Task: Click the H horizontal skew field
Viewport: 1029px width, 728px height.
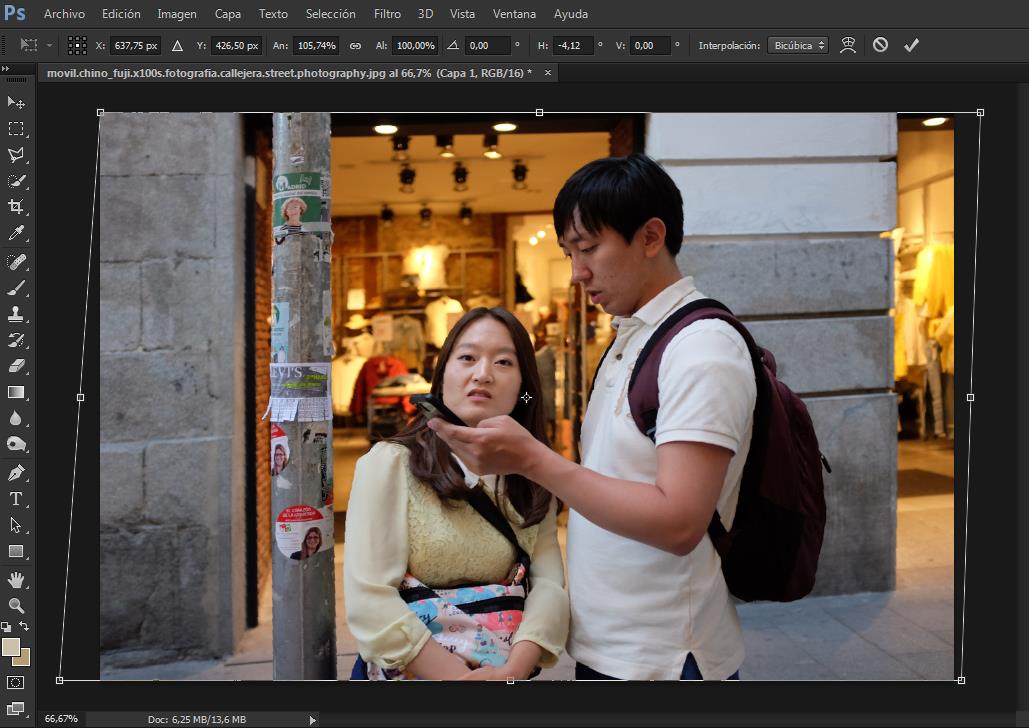Action: click(x=573, y=45)
